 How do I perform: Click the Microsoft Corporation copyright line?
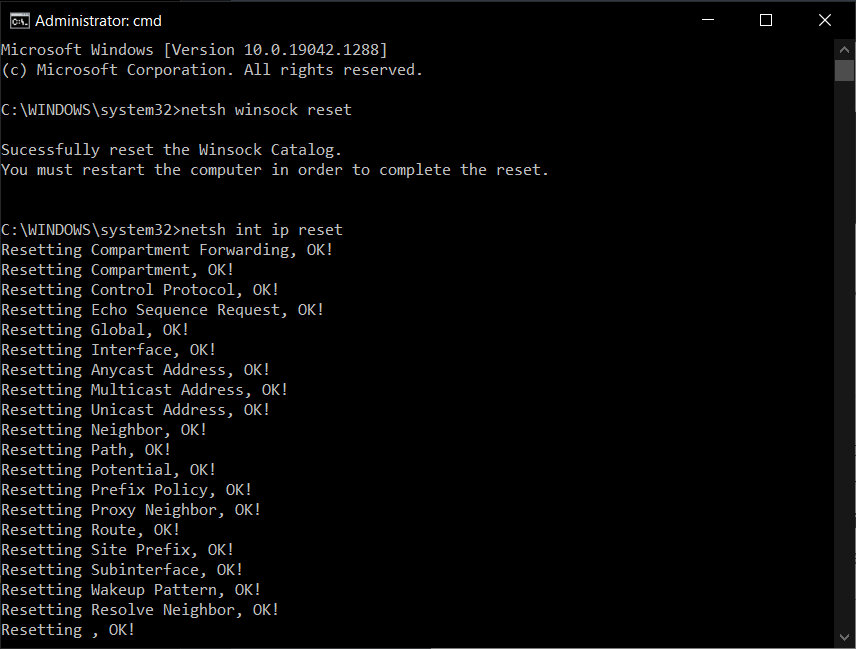click(212, 70)
